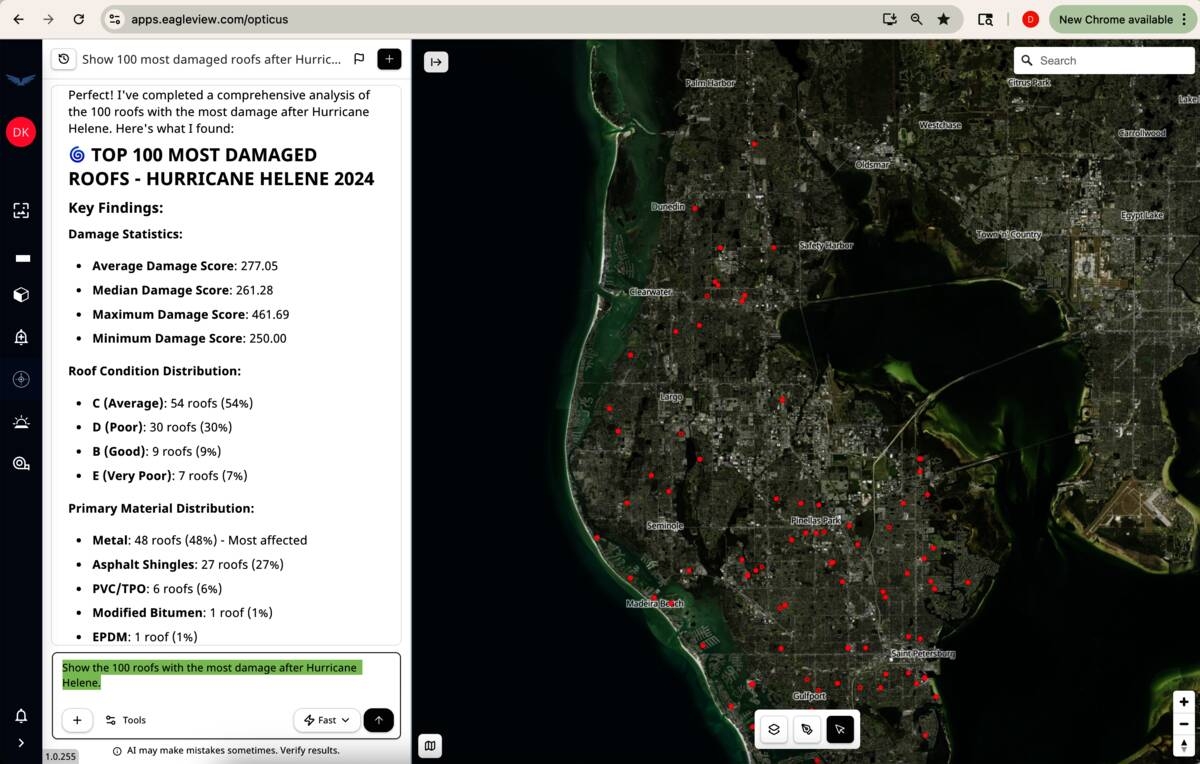
Task: Click Saint Petersburg map label
Action: (923, 653)
